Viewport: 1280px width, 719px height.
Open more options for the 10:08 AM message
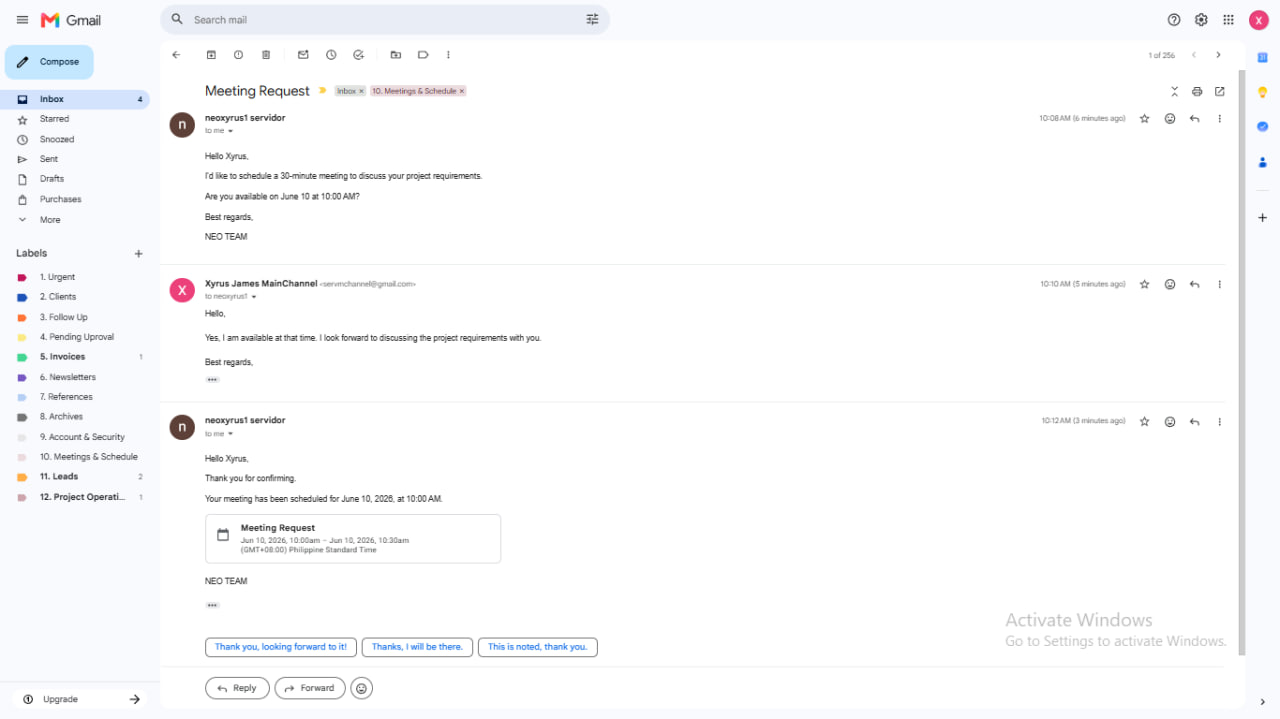pyautogui.click(x=1219, y=118)
